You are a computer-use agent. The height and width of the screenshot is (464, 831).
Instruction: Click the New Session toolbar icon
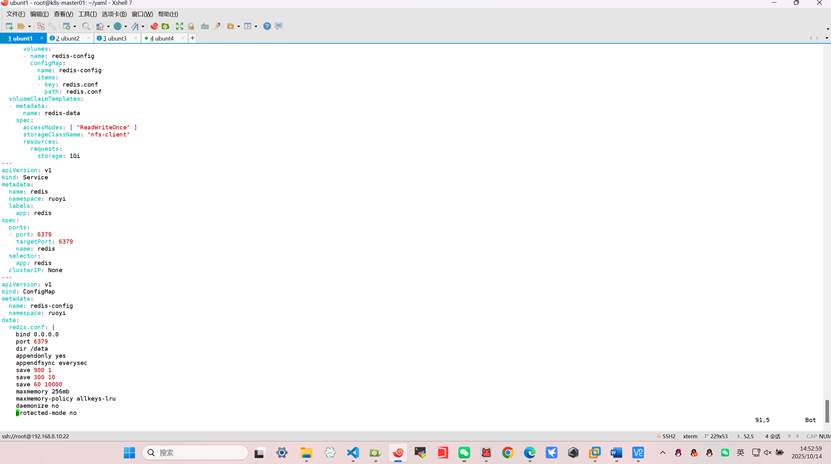point(9,26)
